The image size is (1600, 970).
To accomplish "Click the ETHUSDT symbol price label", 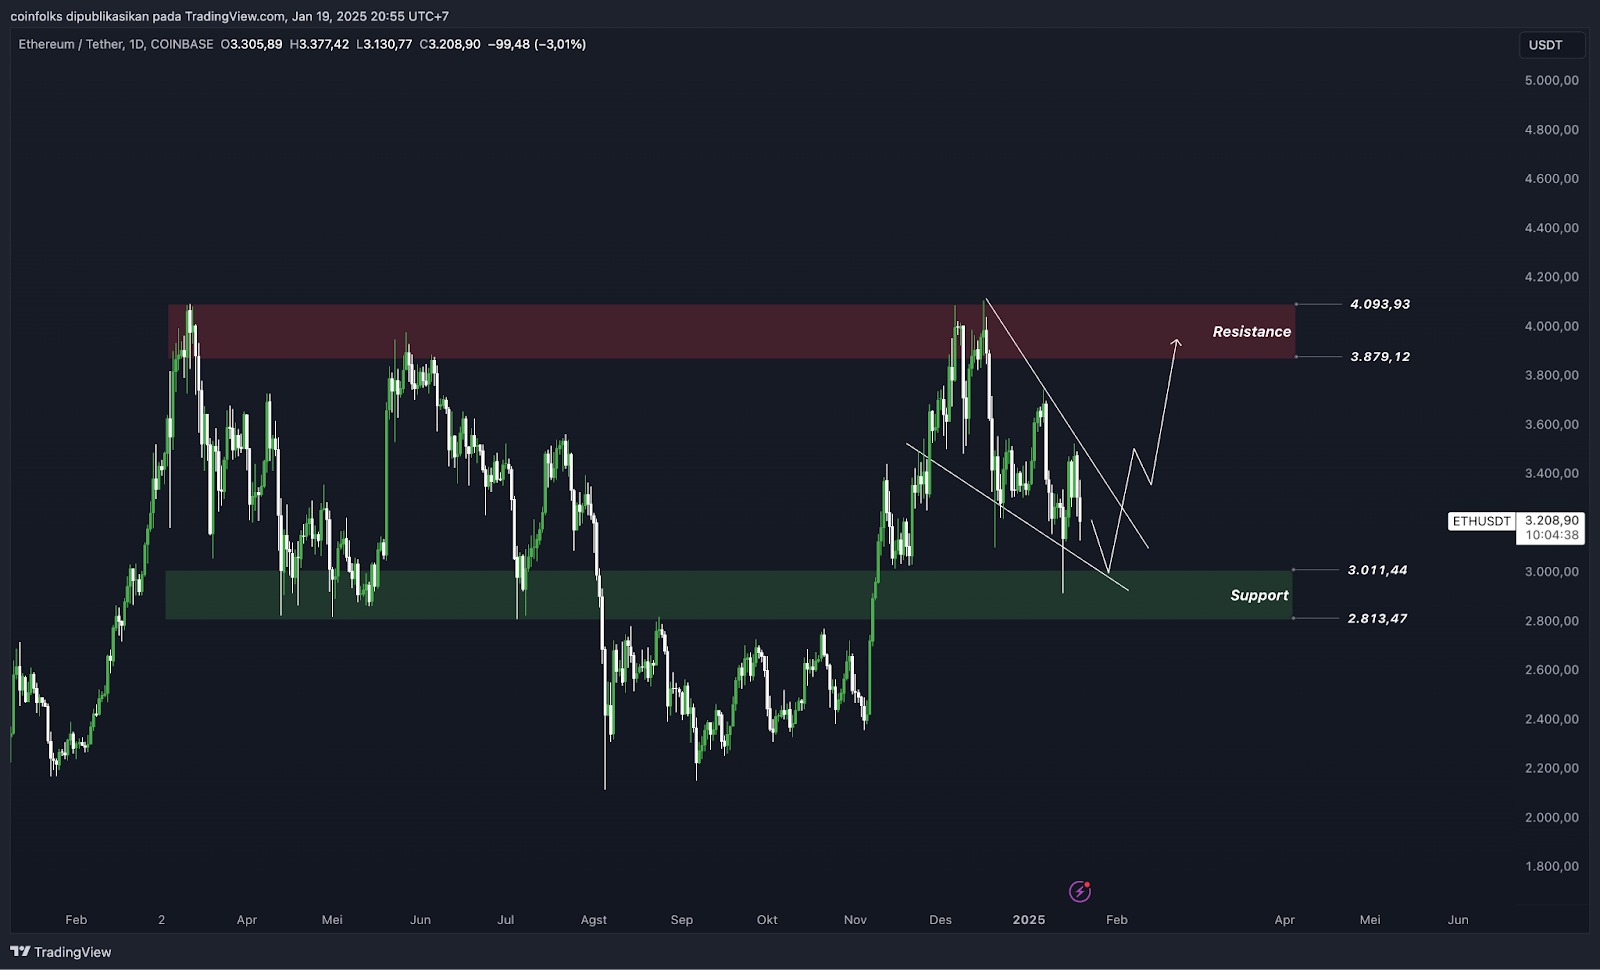I will coord(1481,521).
